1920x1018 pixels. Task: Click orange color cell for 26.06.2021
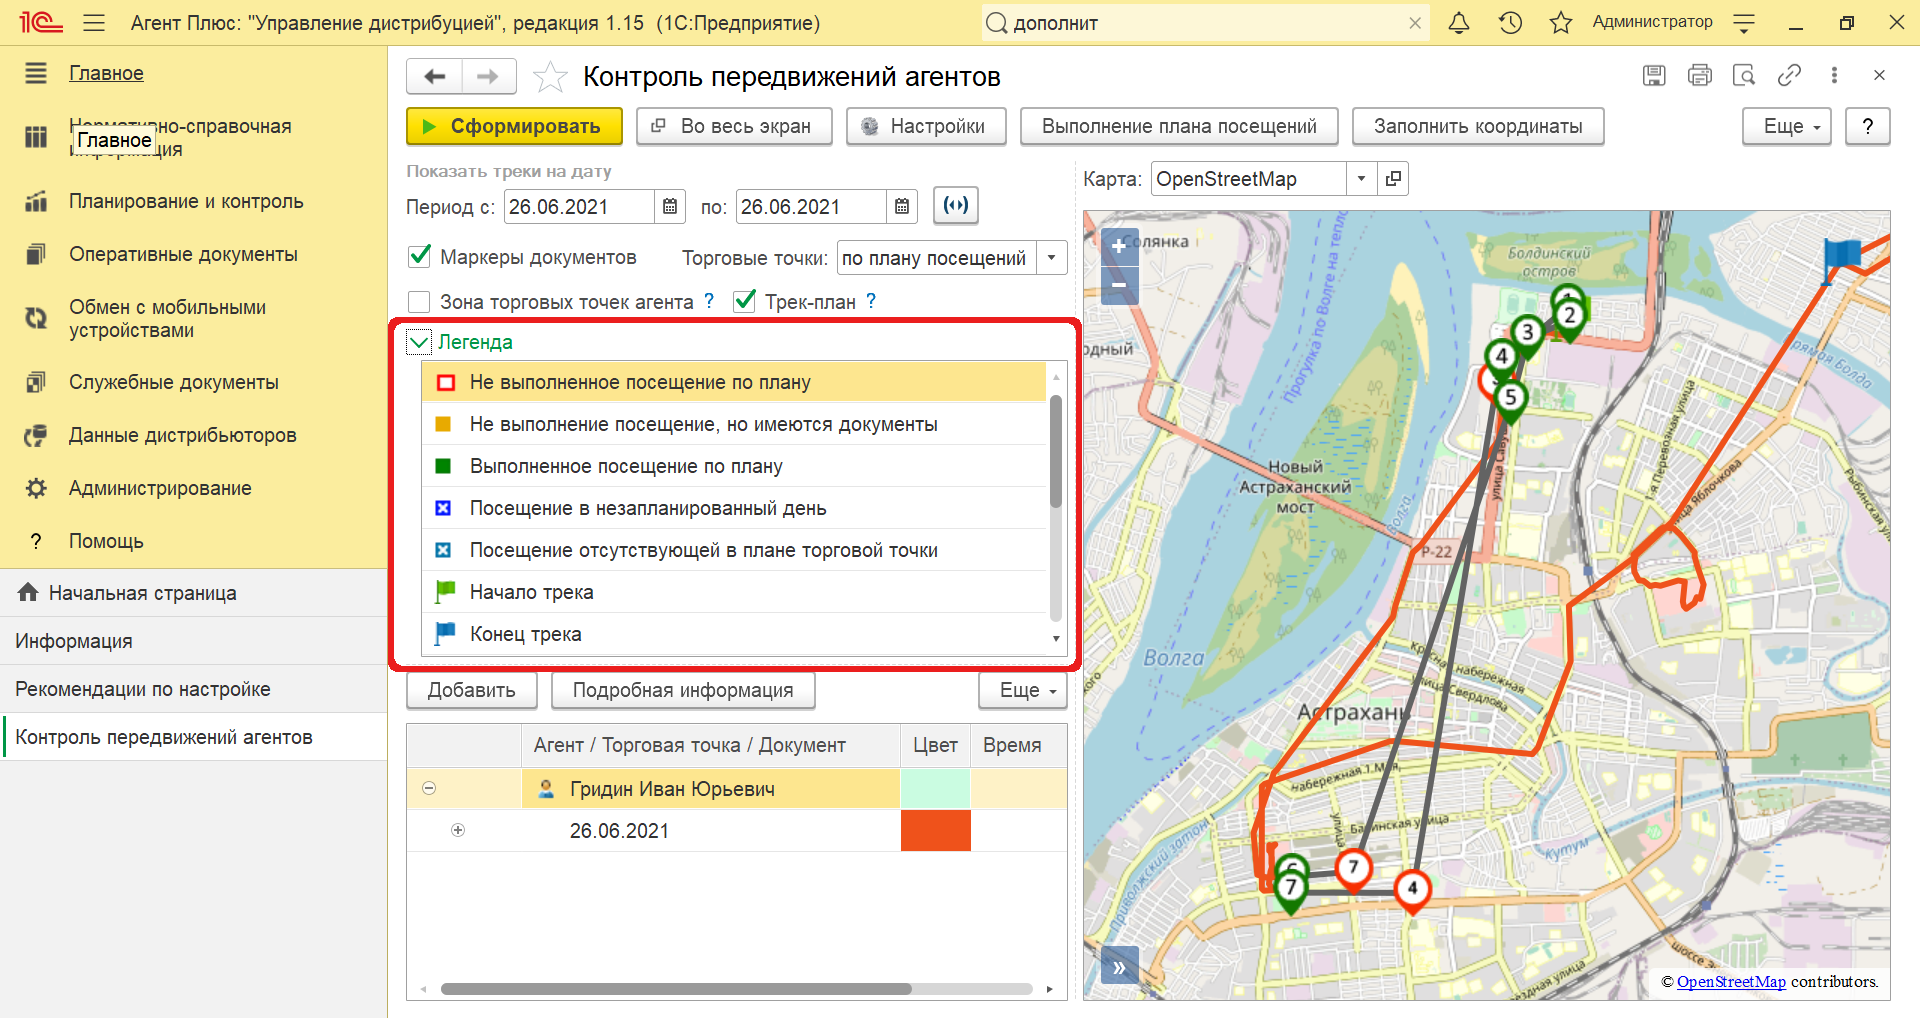(935, 830)
